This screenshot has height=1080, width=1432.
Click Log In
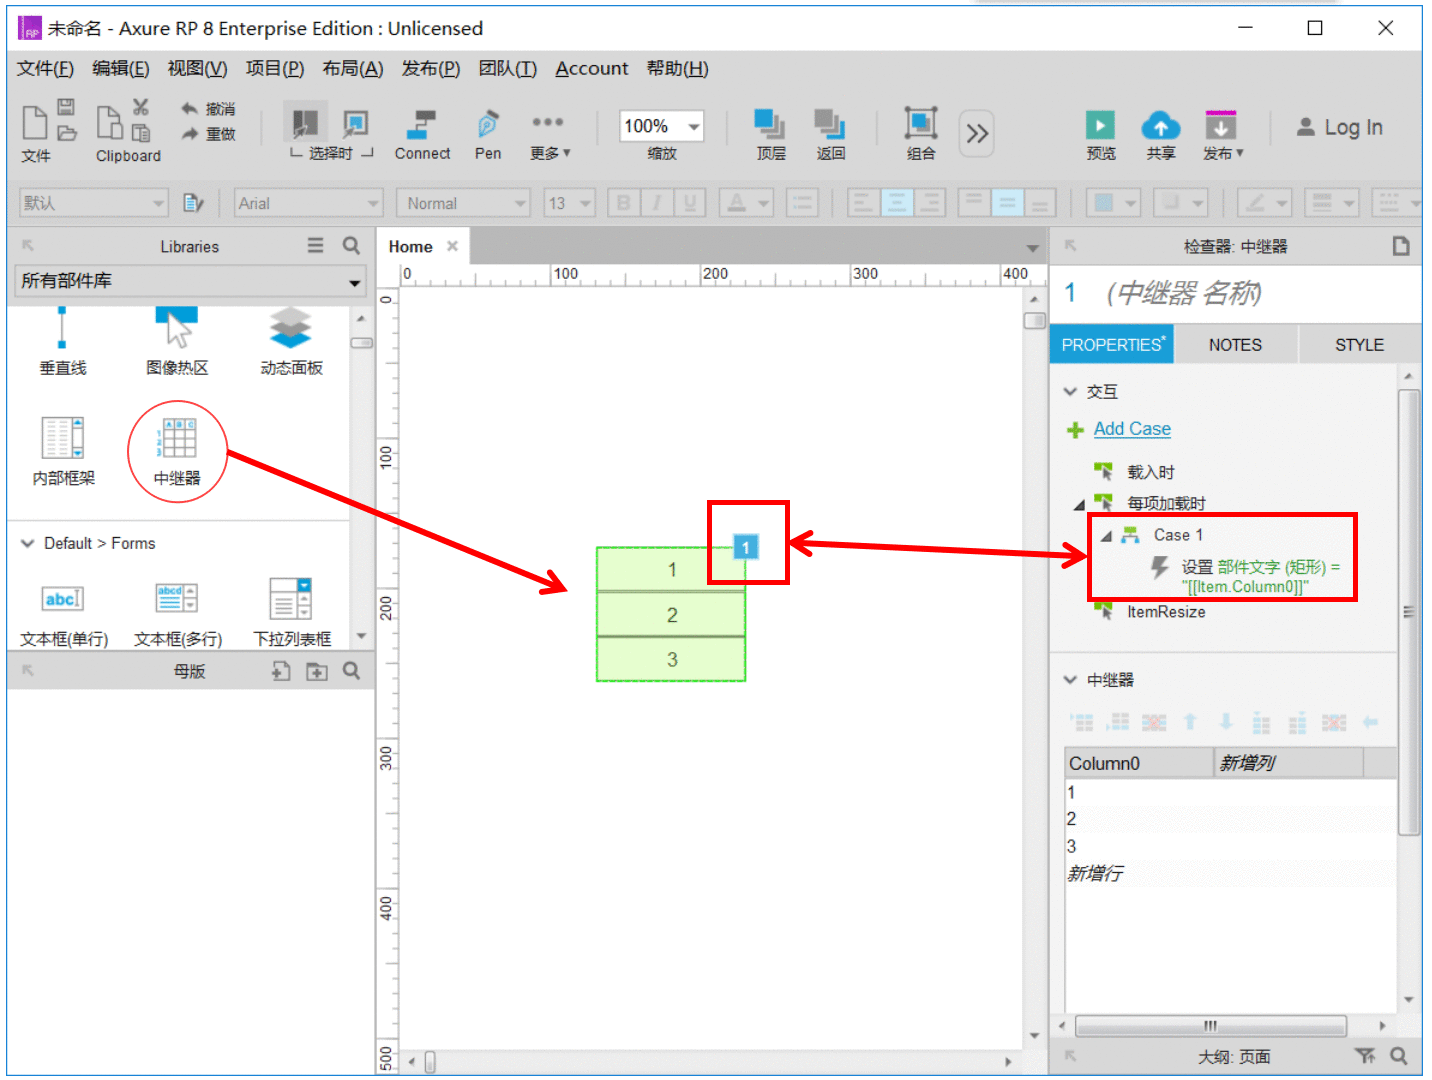(x=1340, y=127)
